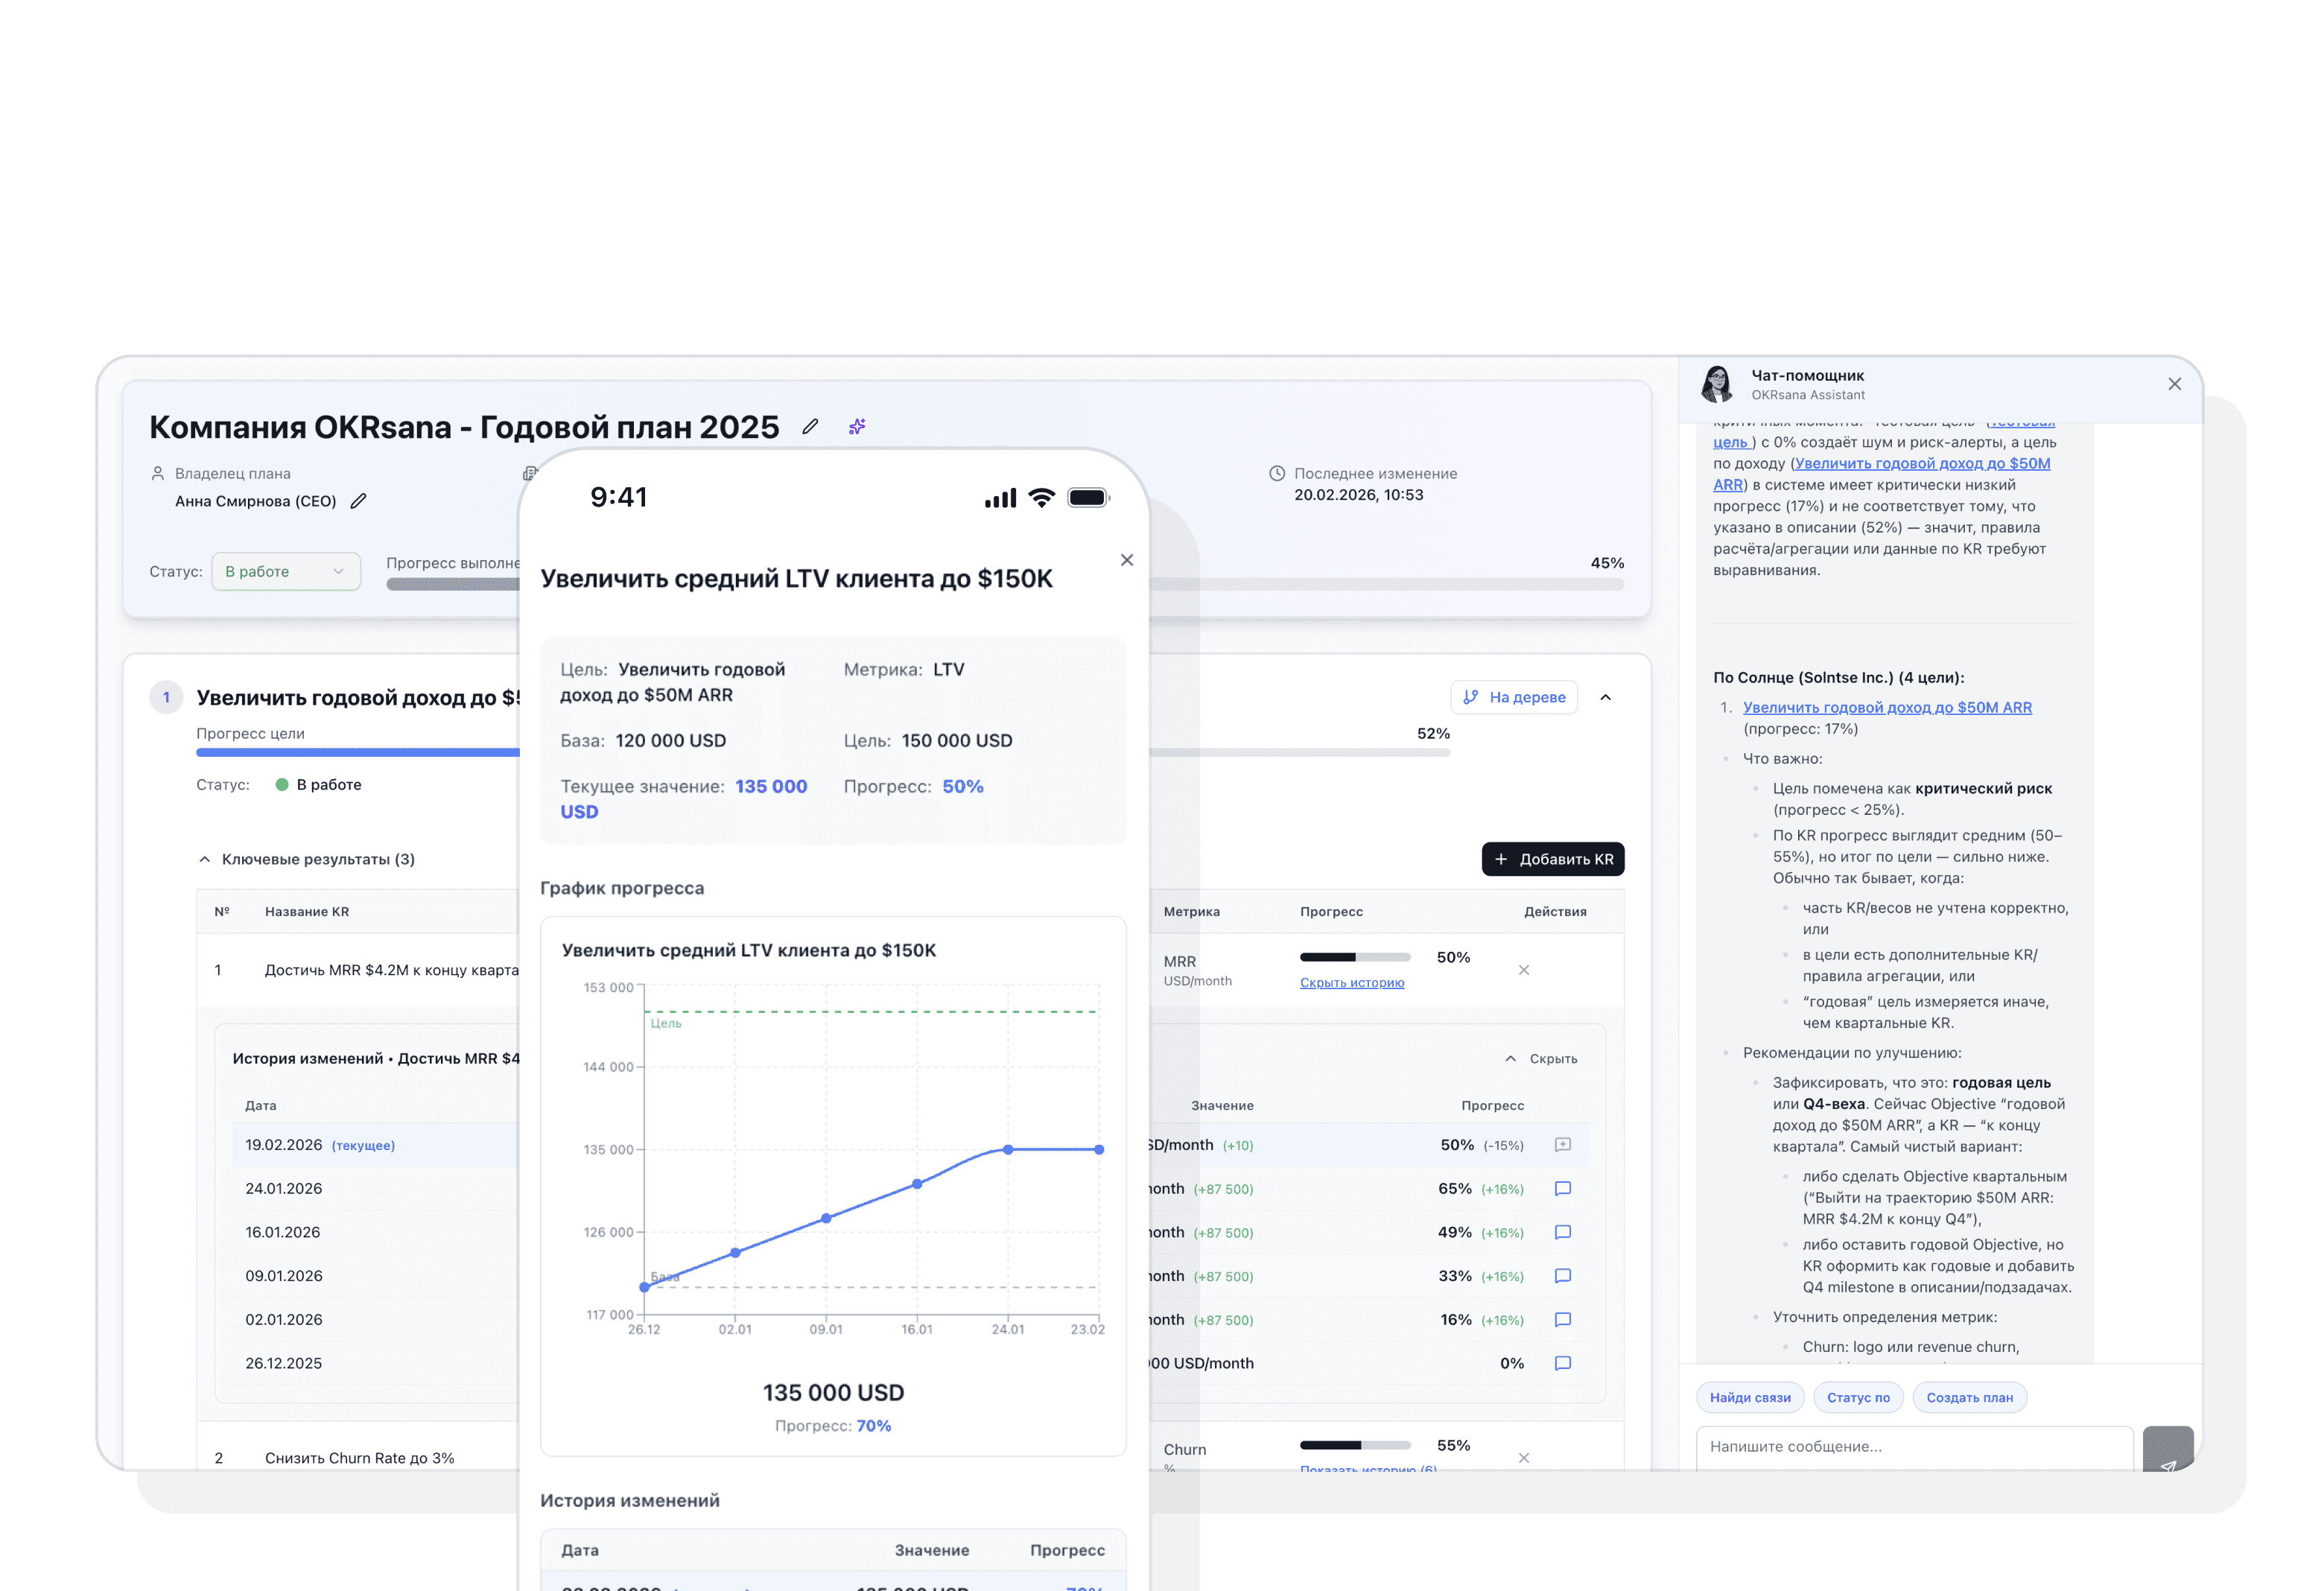Tap the battery icon in the phone status bar
Viewport: 2324px width, 1591px height.
1089,497
